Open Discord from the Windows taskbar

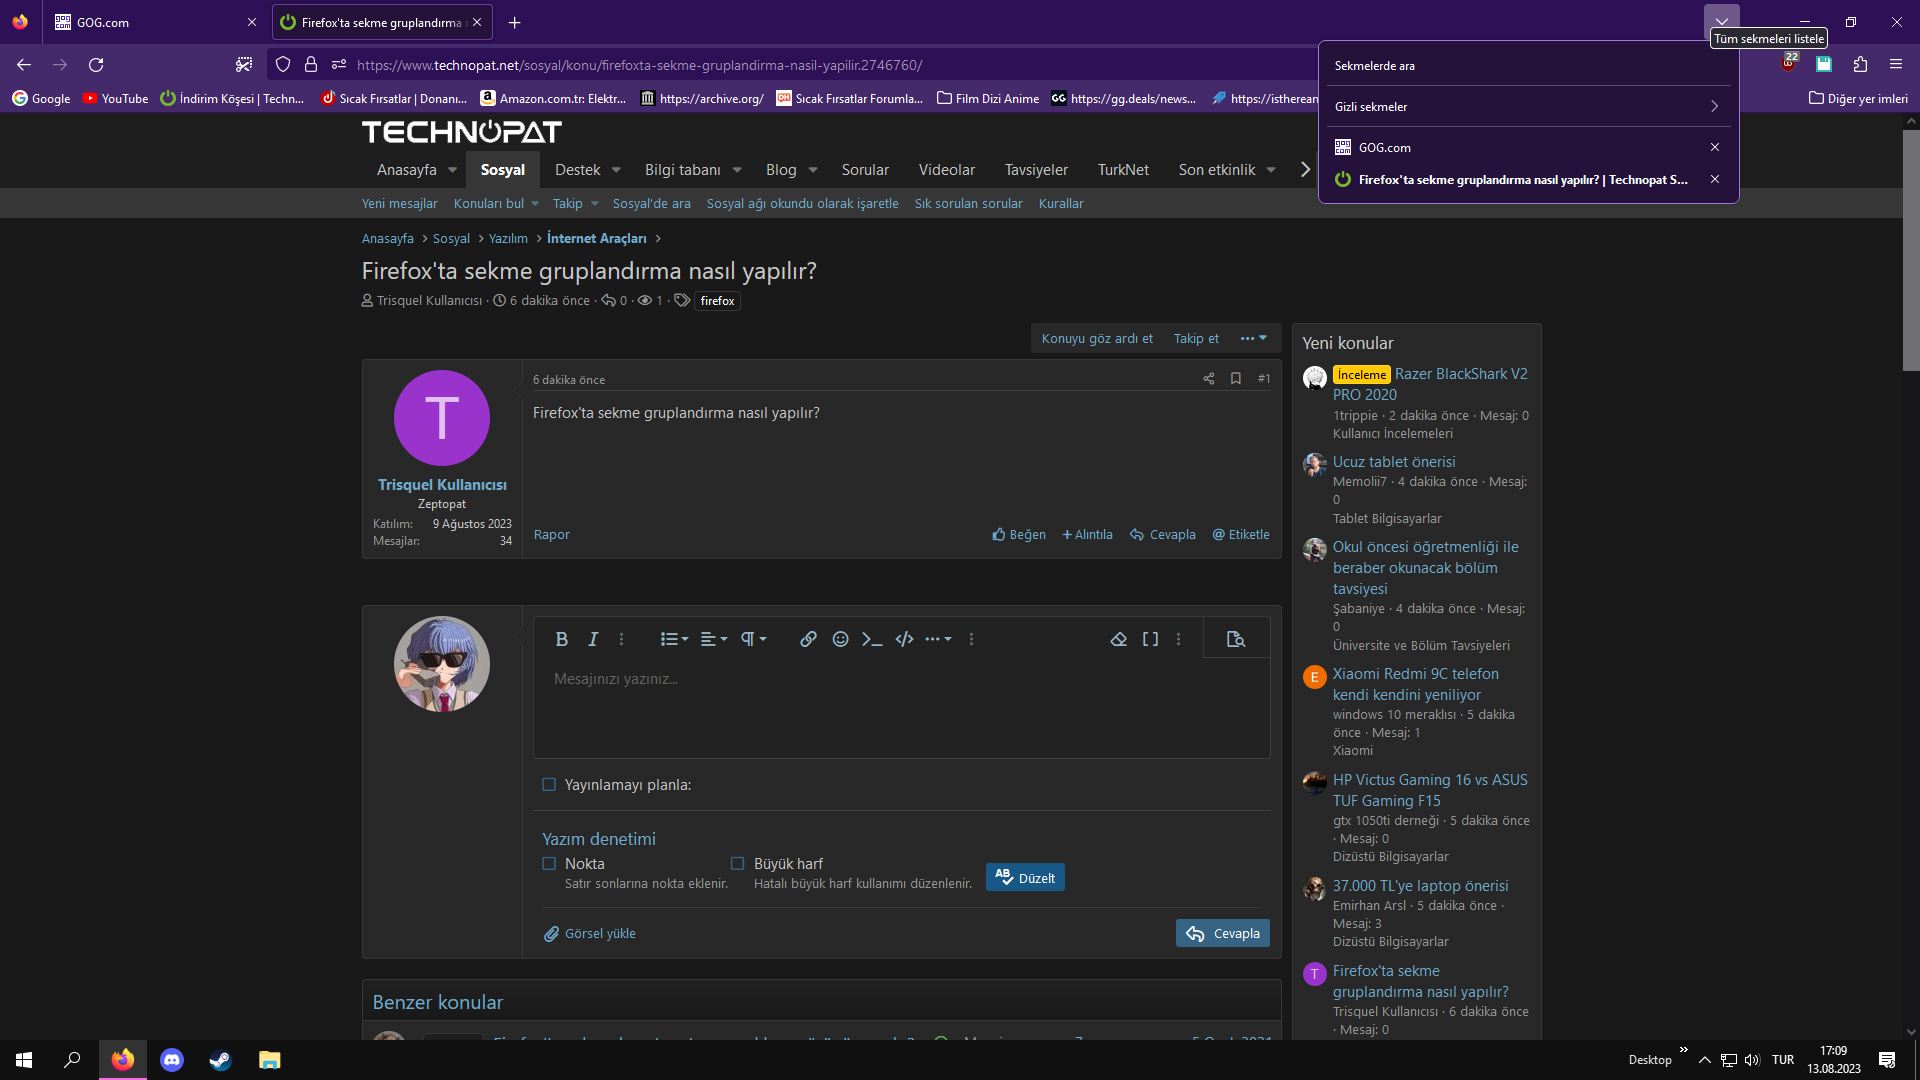pos(172,1060)
